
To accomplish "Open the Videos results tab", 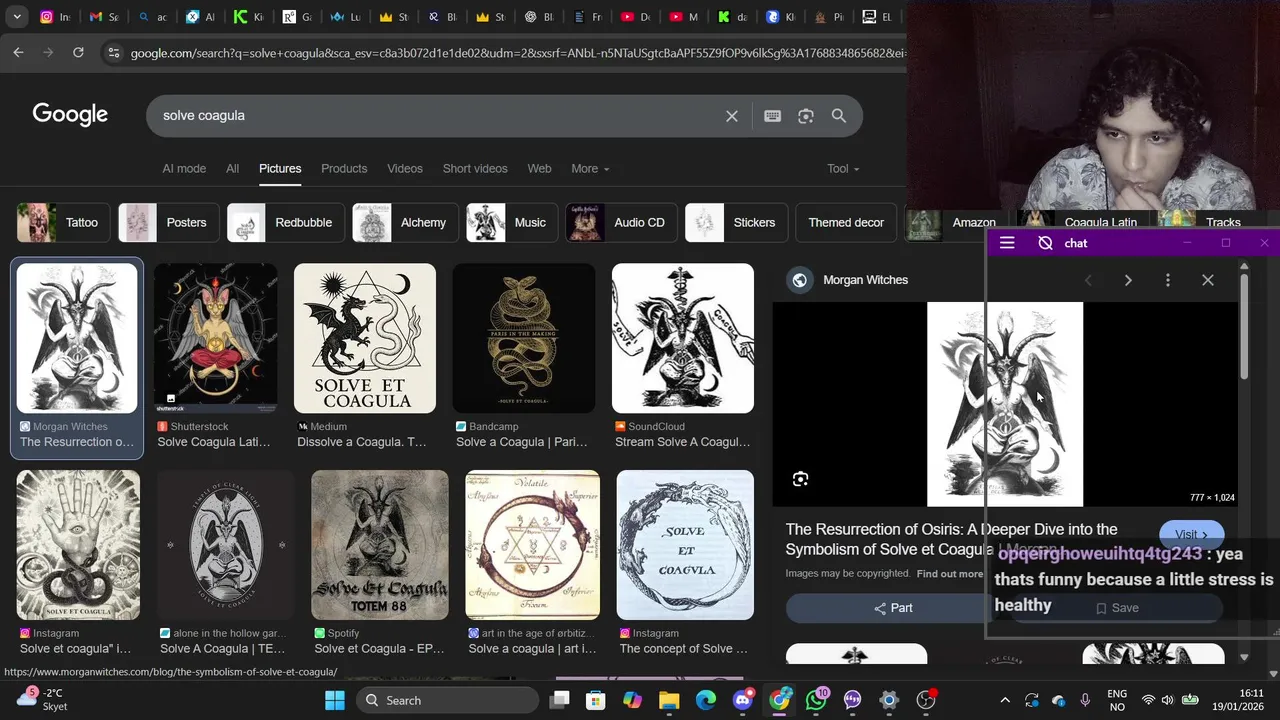I will coord(405,168).
